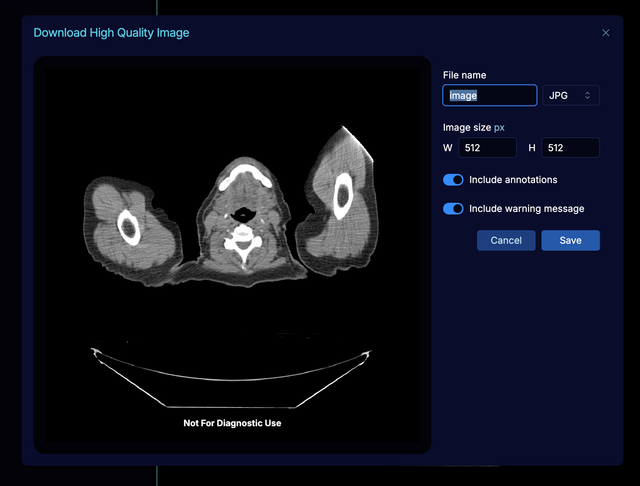The image size is (640, 486).
Task: Click the px unit indicator text
Action: (x=500, y=128)
